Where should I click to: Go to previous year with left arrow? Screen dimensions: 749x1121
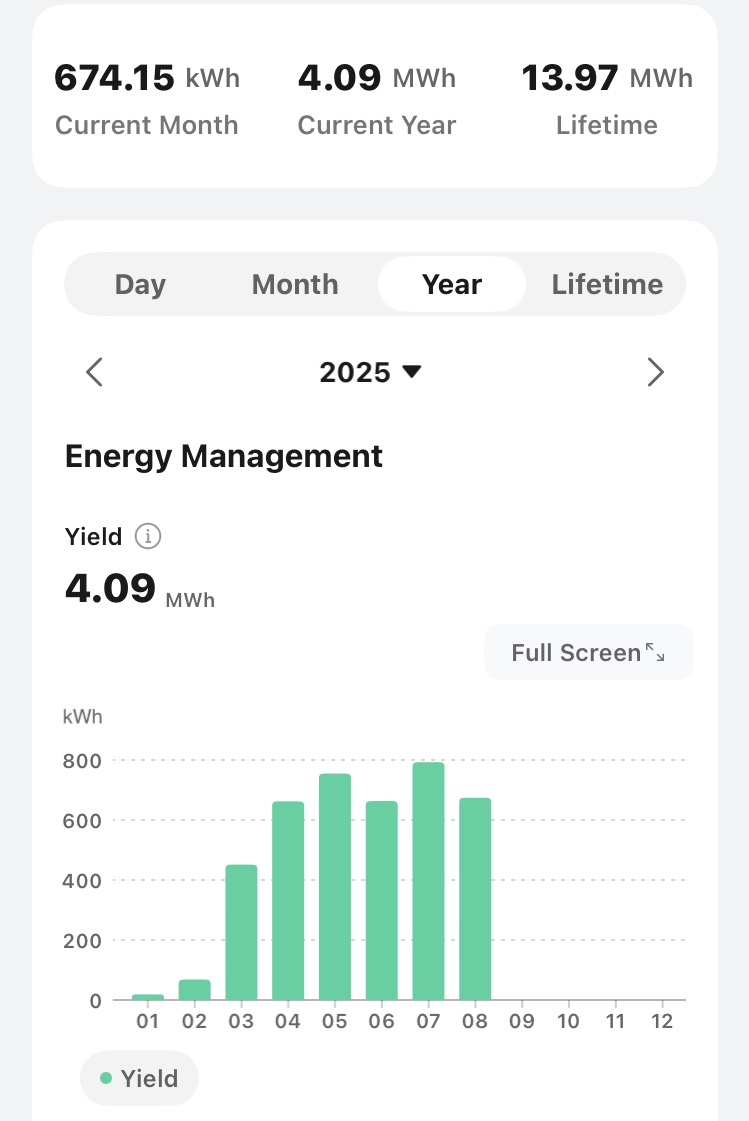pyautogui.click(x=94, y=373)
